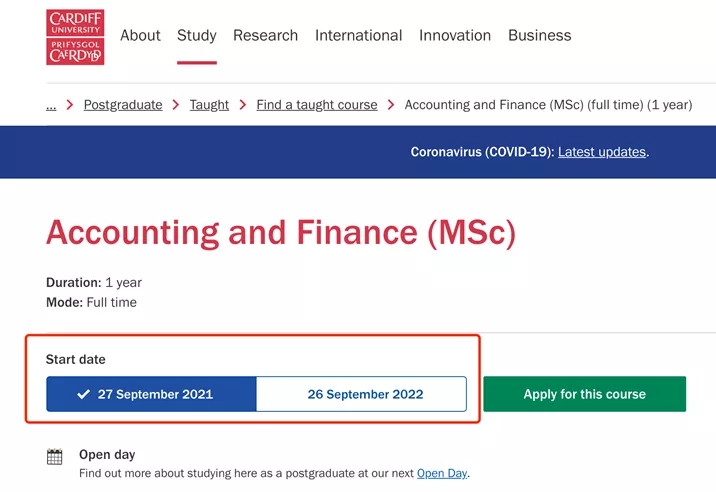Click the calendar icon beside Open day

[55, 457]
